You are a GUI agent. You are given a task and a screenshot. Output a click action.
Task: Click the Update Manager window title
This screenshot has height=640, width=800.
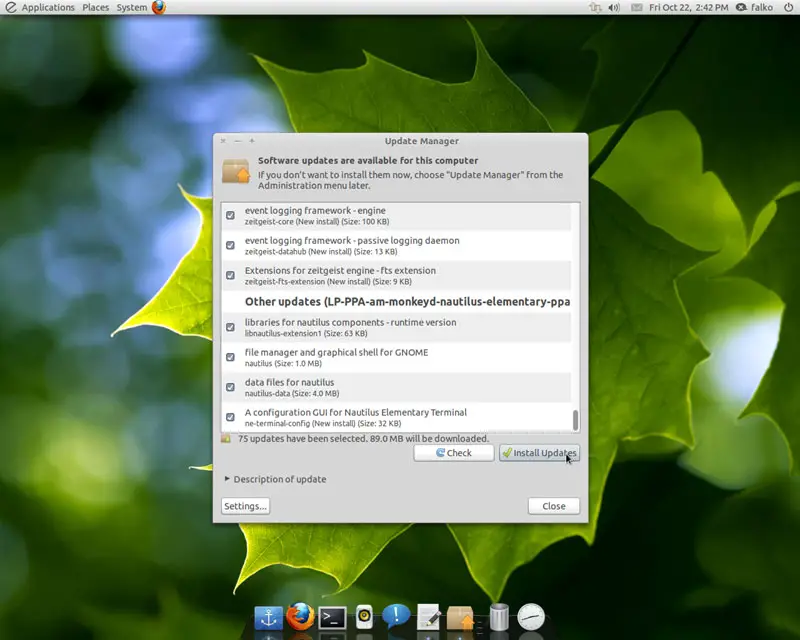pos(421,141)
